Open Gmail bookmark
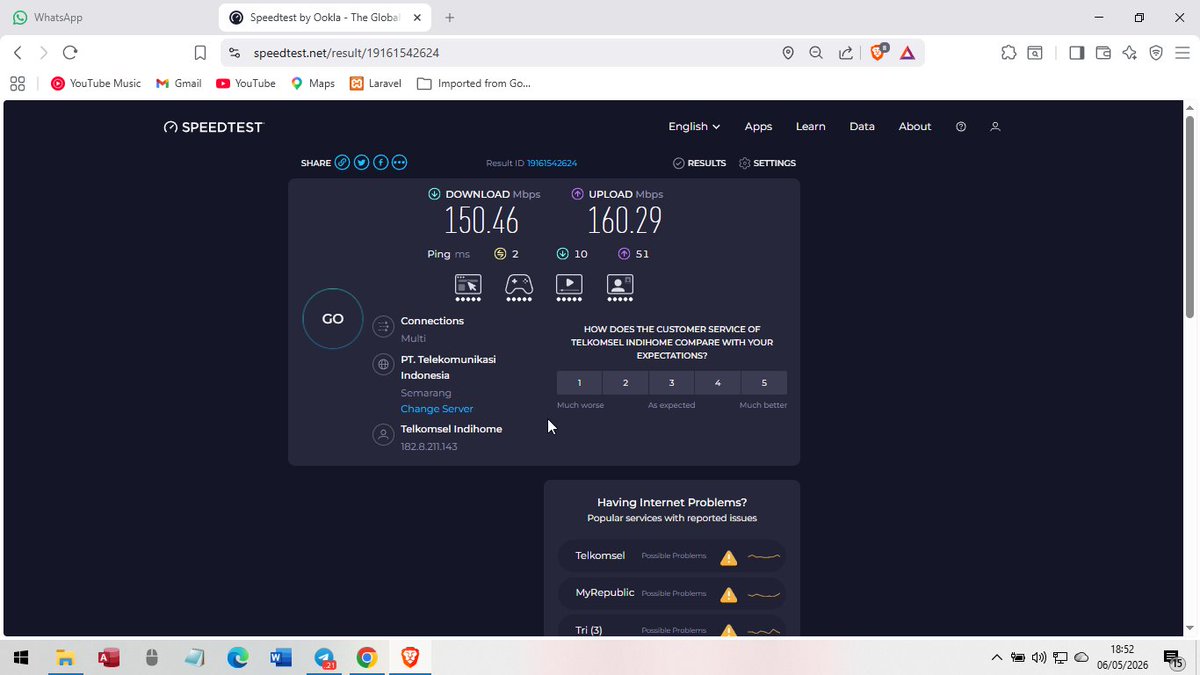Viewport: 1200px width, 675px height. (x=179, y=84)
